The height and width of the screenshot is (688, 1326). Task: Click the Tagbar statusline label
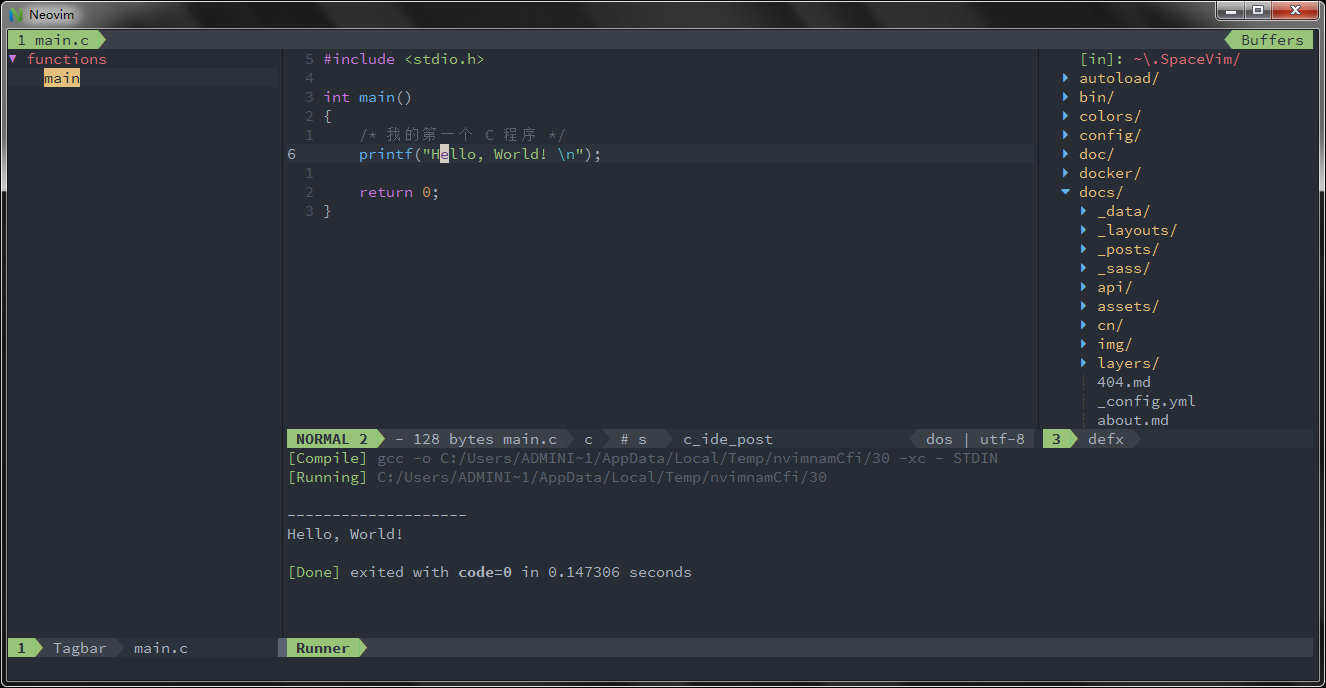tap(80, 648)
